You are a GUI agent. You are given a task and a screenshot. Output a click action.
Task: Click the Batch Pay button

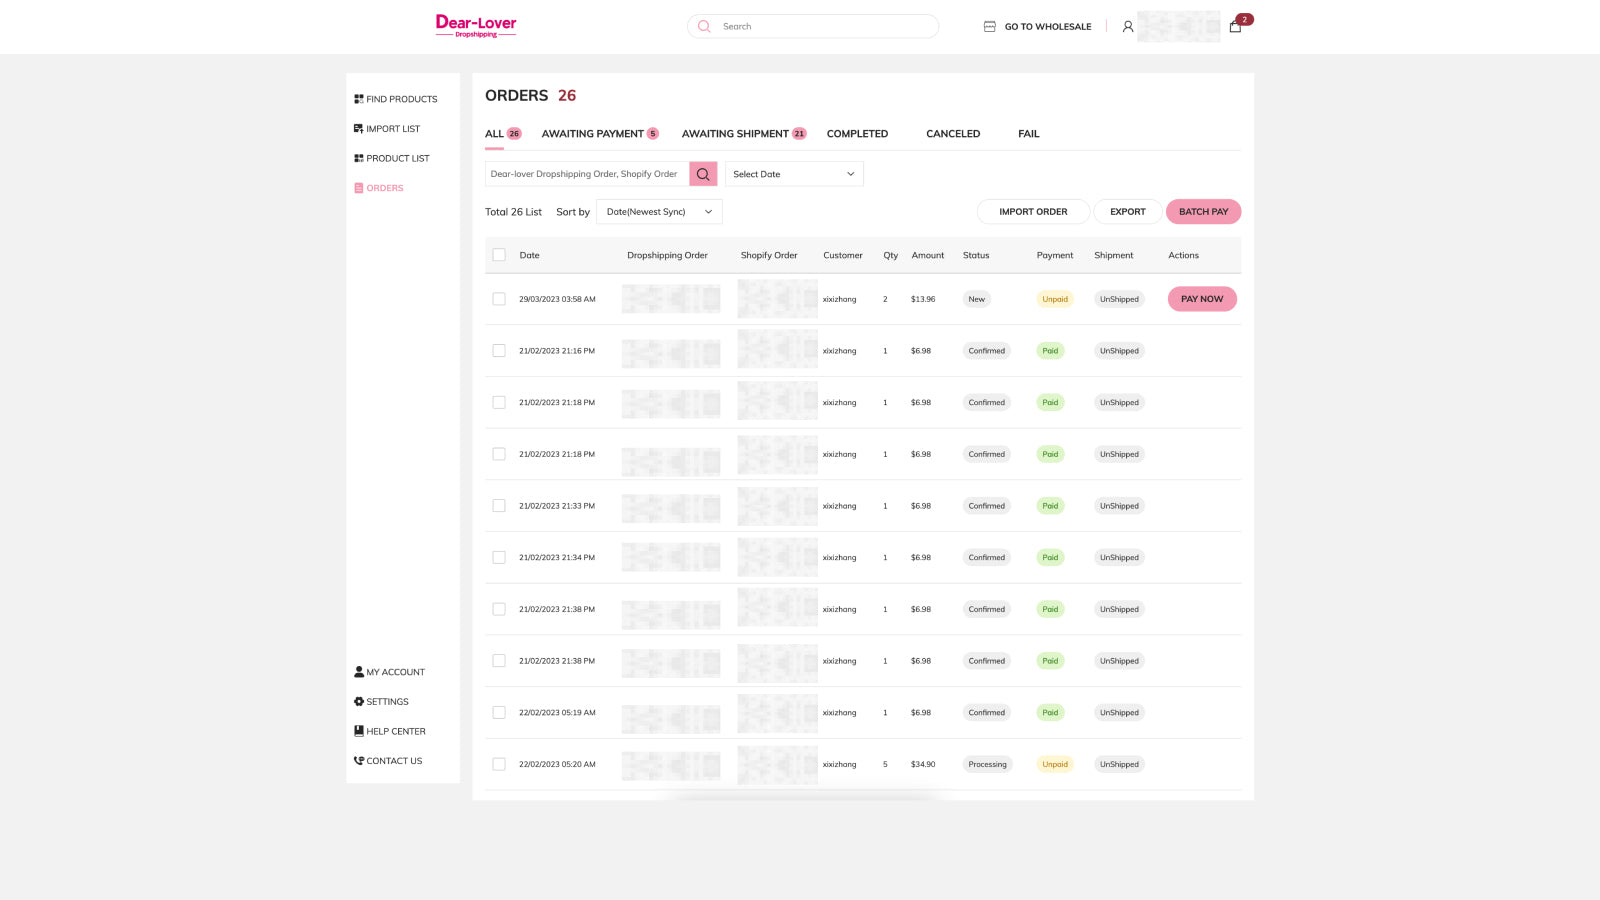[x=1203, y=212]
